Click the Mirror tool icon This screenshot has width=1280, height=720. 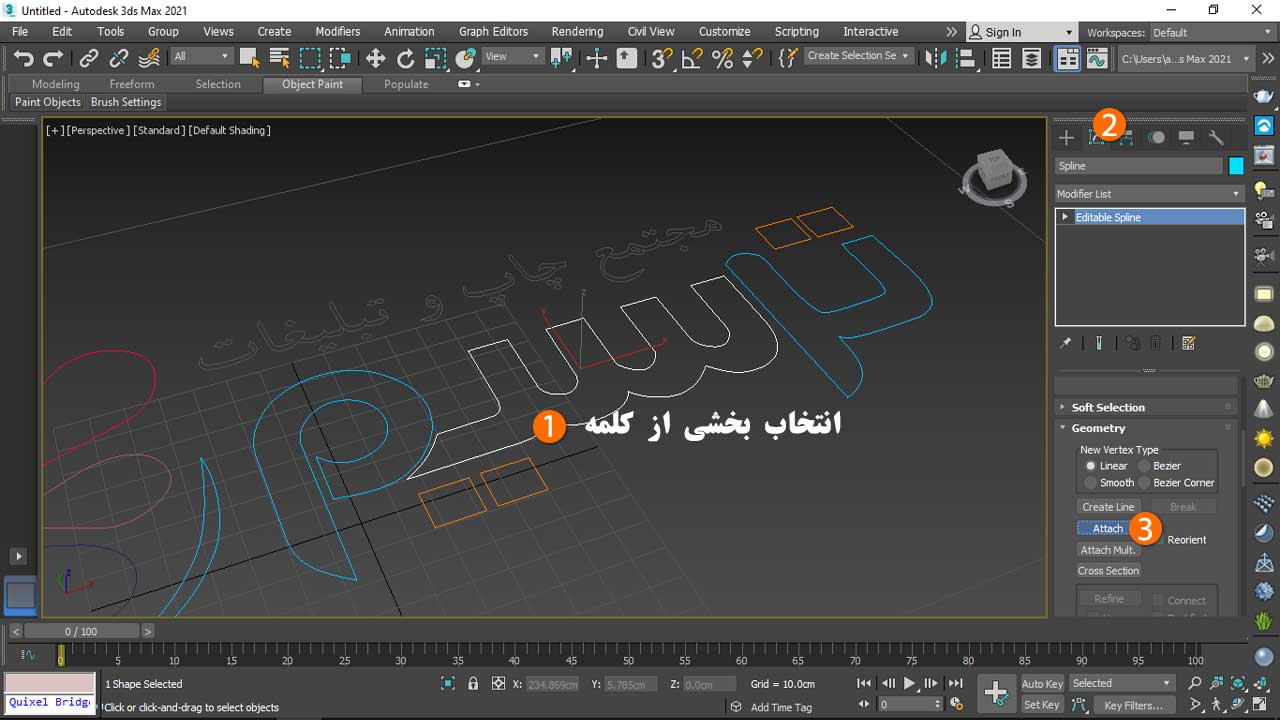tap(936, 58)
